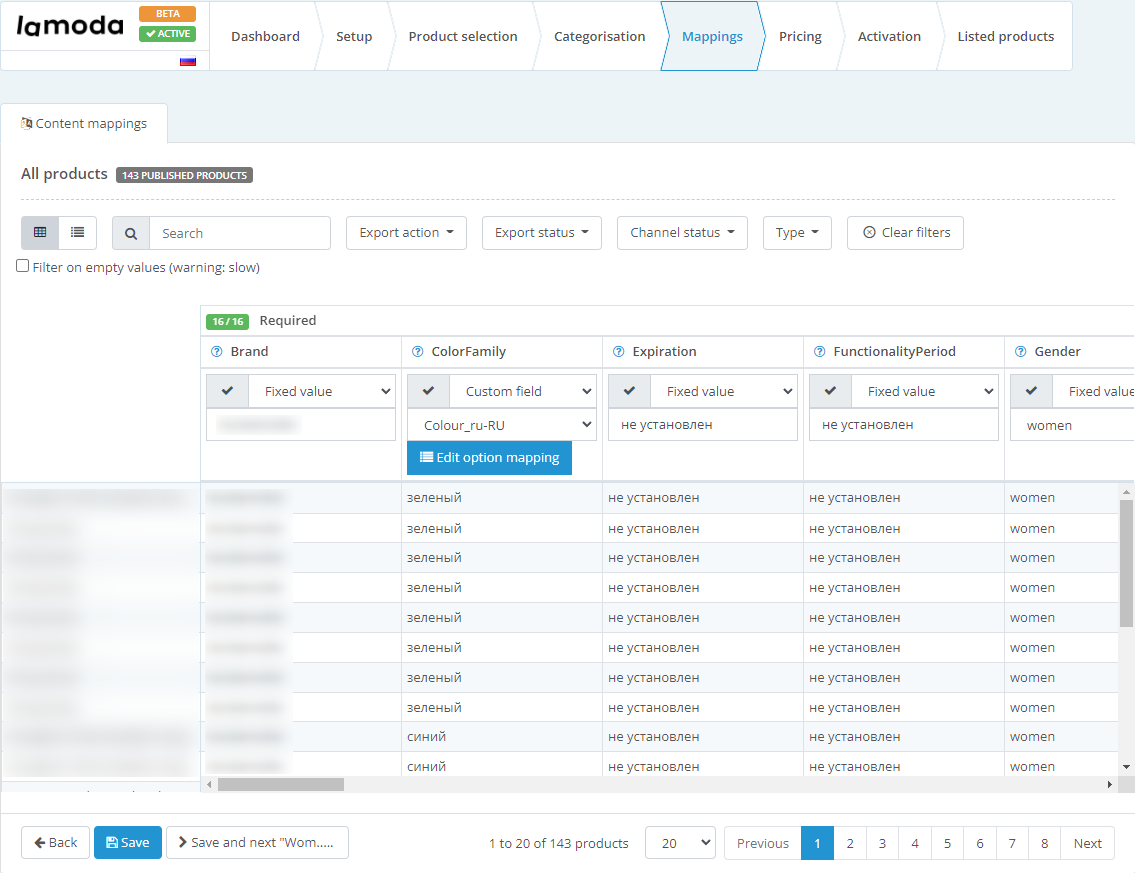Image resolution: width=1135 pixels, height=873 pixels.
Task: Click the vertical table scrollbar thumb
Action: pos(1126,563)
